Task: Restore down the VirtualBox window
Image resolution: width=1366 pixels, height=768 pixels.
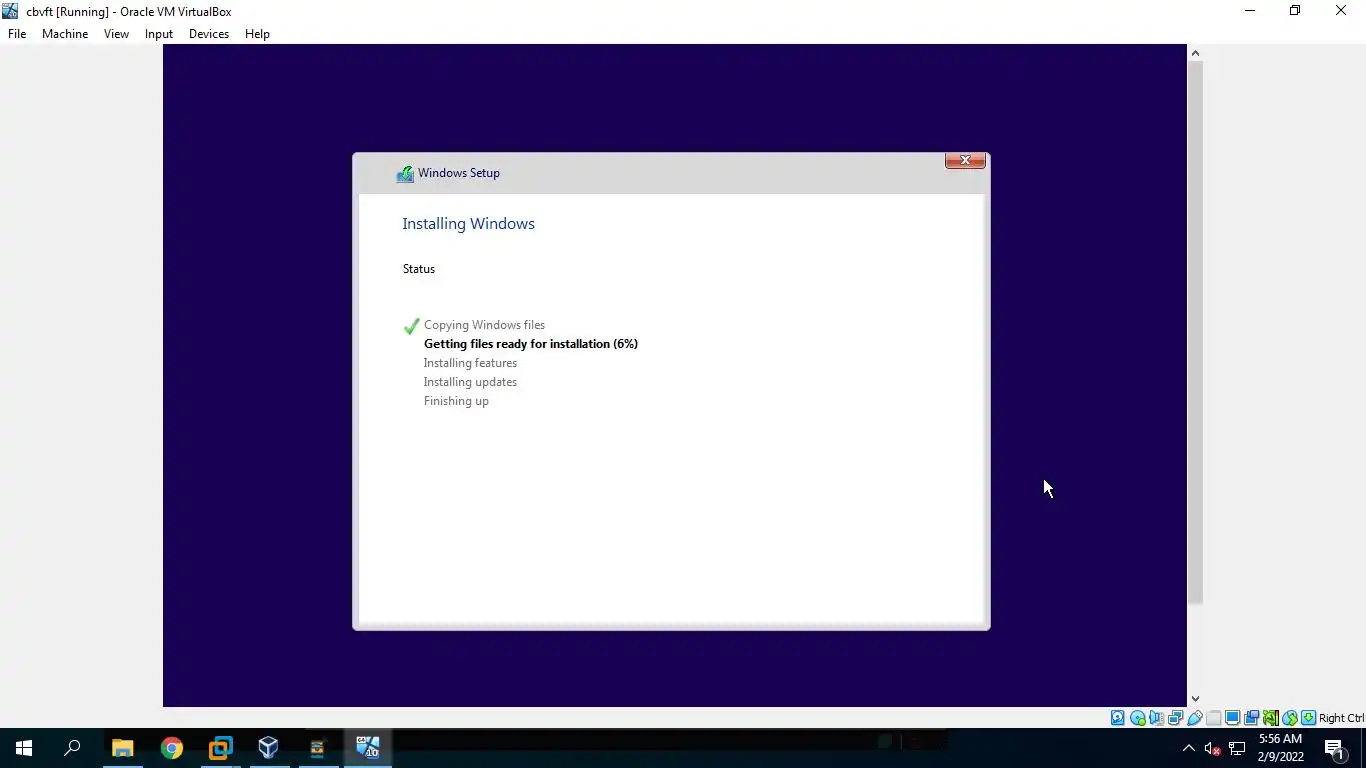Action: pyautogui.click(x=1295, y=11)
